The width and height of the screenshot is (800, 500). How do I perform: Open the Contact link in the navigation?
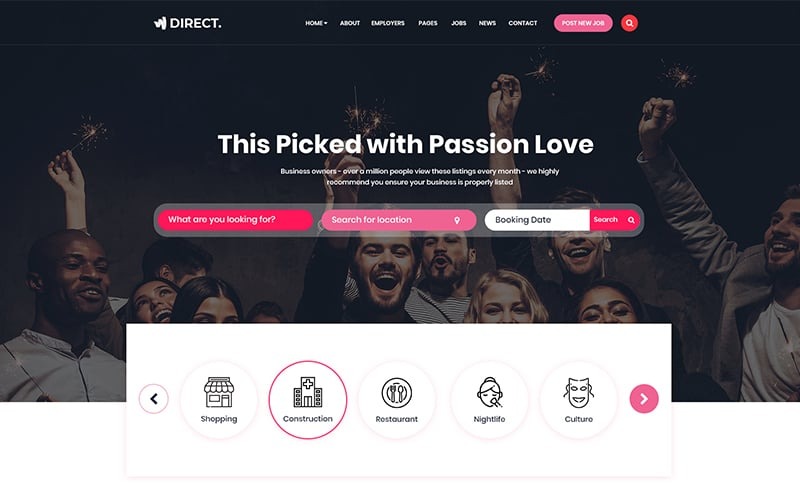coord(522,23)
